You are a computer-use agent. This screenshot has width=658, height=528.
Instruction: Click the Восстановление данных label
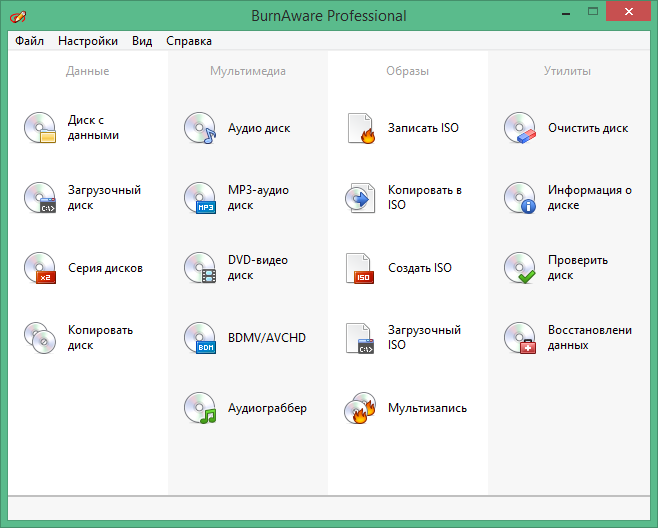click(x=590, y=338)
